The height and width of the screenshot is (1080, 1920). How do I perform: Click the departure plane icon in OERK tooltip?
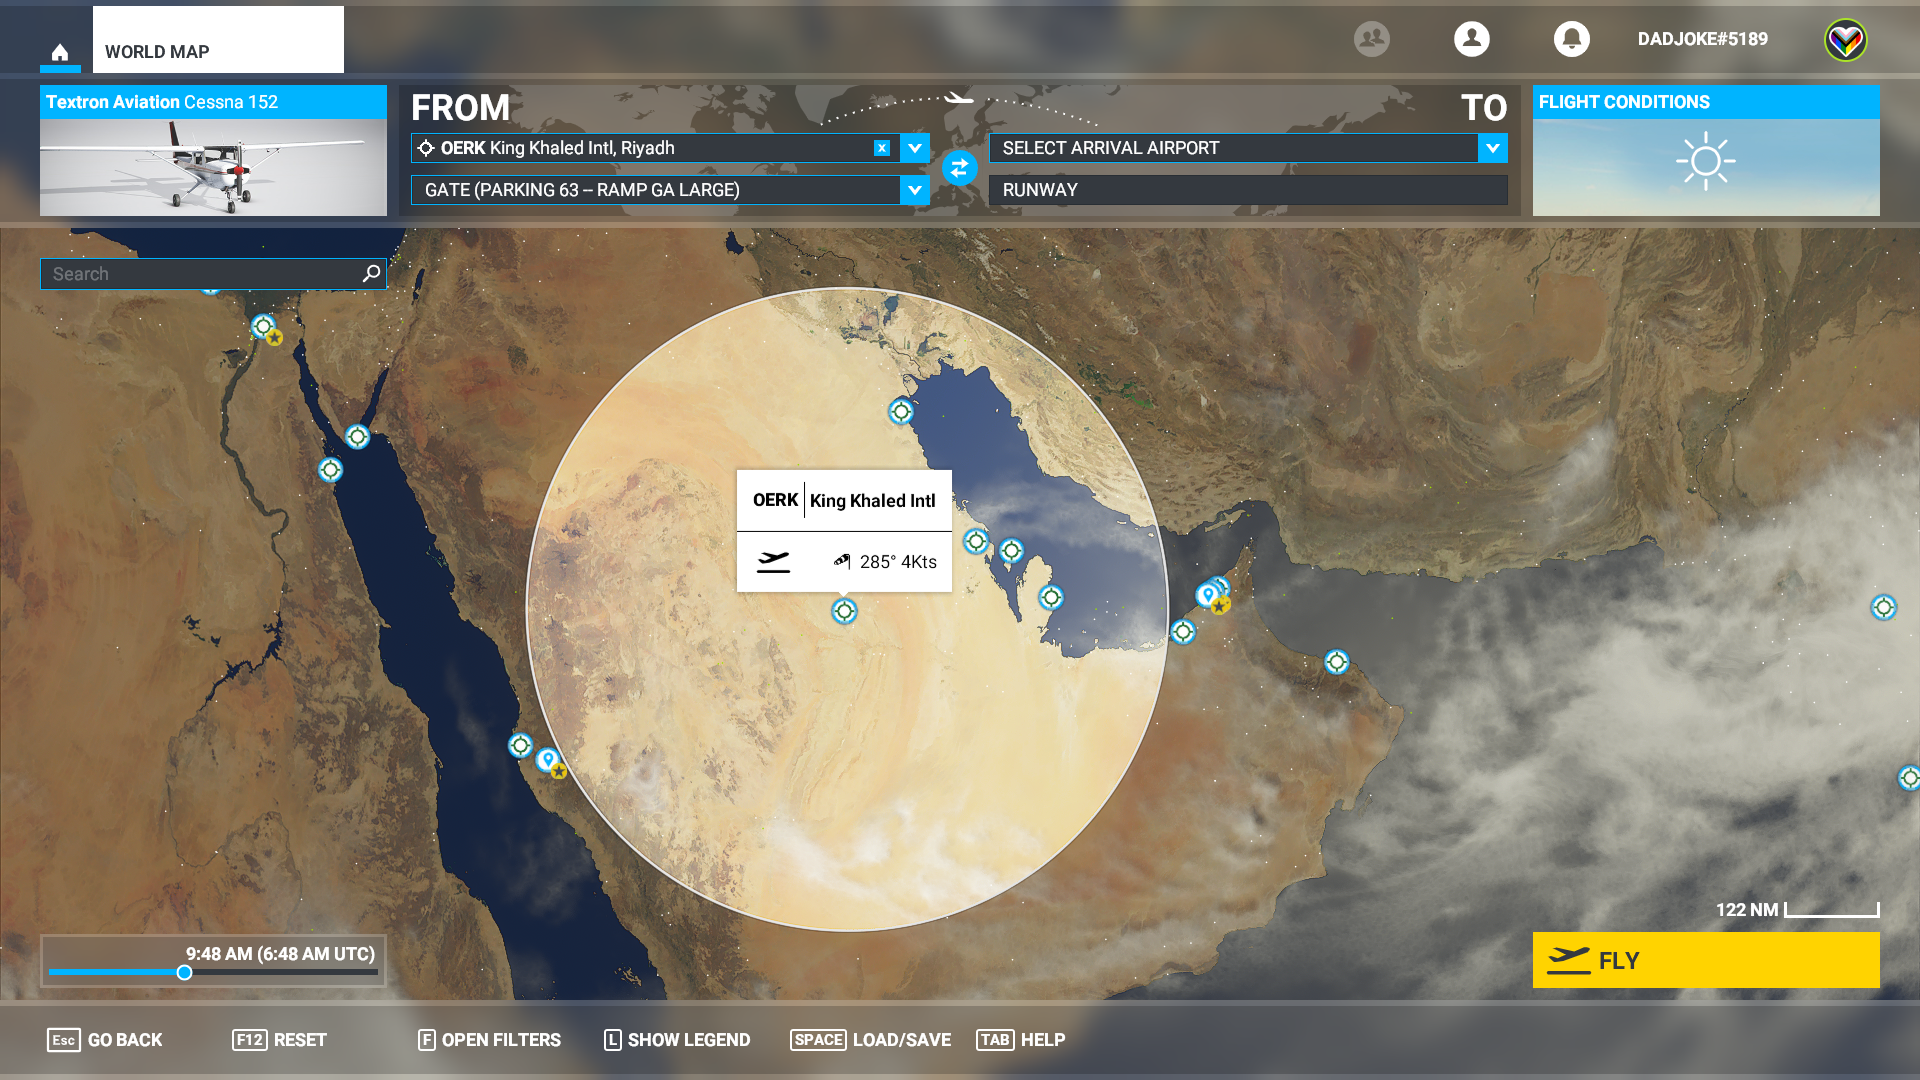click(773, 562)
